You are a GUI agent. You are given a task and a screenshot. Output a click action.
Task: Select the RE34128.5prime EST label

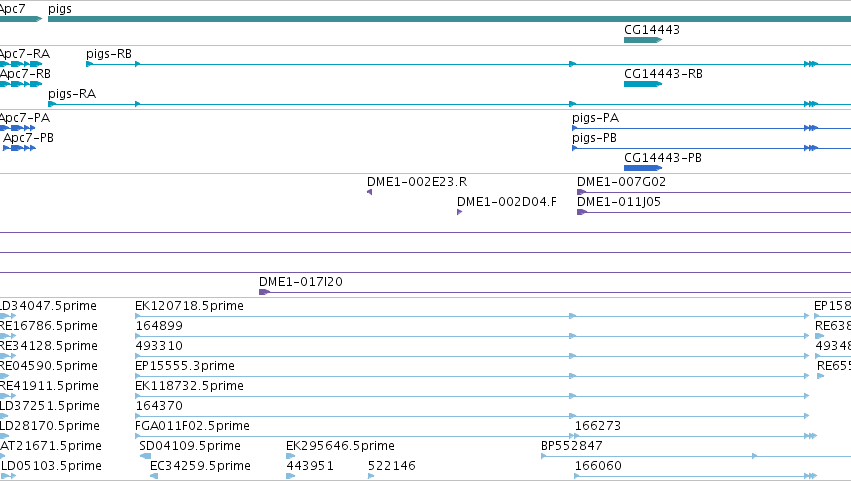49,346
